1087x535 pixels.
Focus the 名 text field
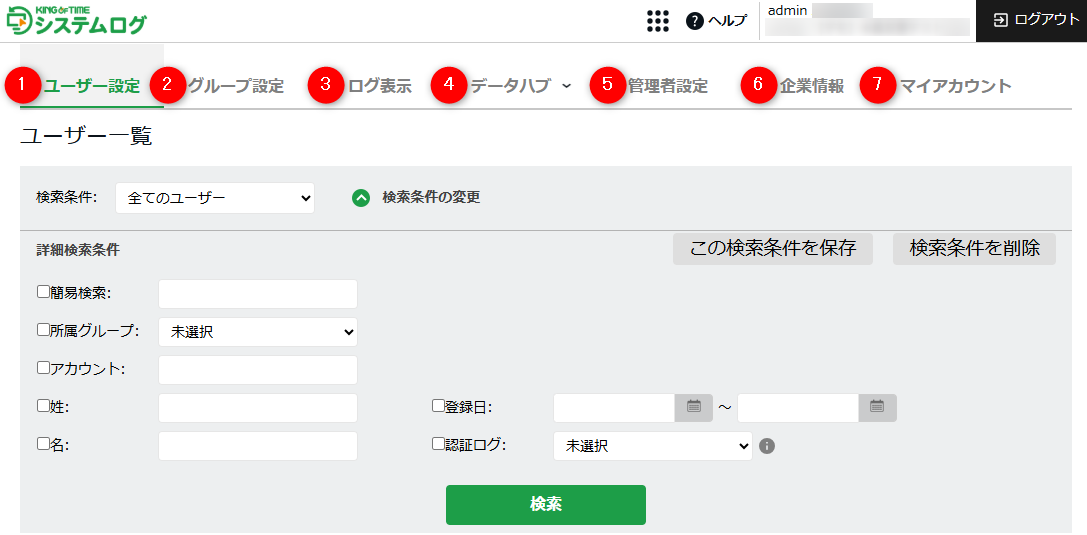click(258, 446)
